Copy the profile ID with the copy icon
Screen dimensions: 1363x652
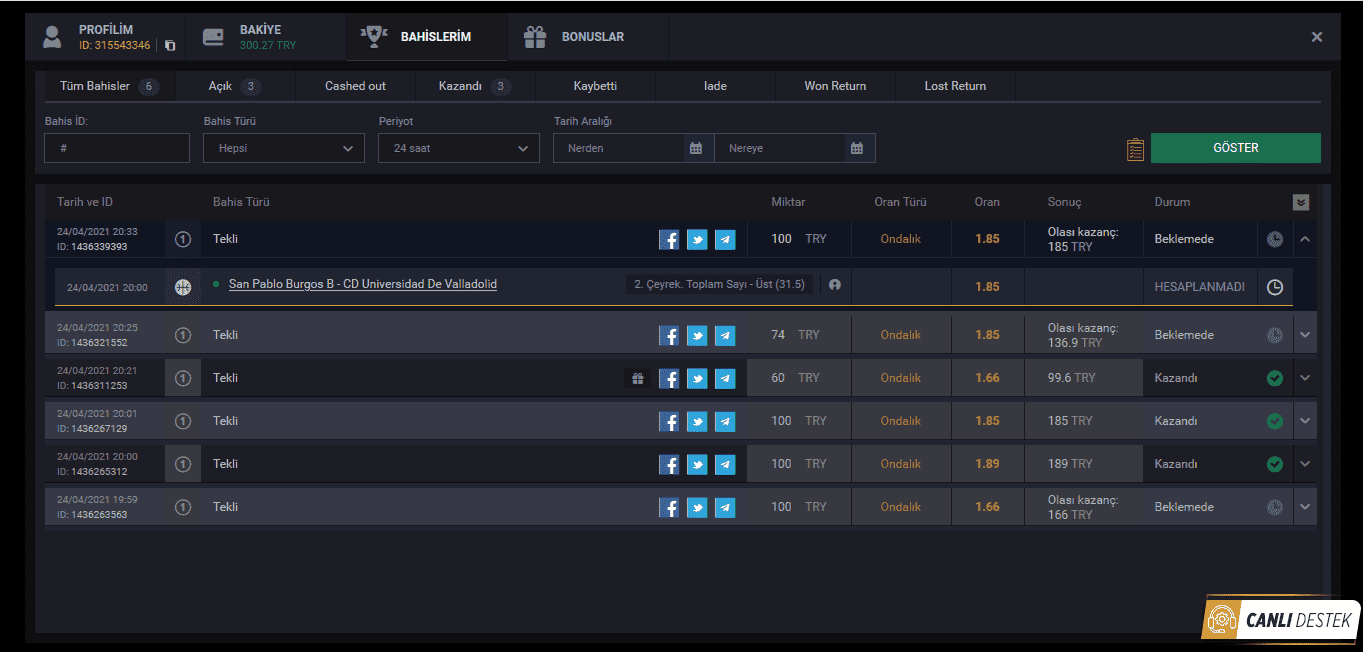pos(170,46)
